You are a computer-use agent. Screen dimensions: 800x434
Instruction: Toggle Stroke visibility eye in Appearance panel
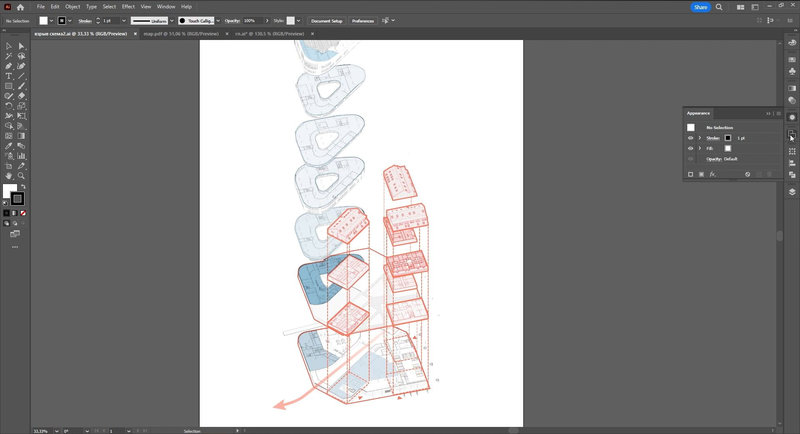[x=690, y=138]
